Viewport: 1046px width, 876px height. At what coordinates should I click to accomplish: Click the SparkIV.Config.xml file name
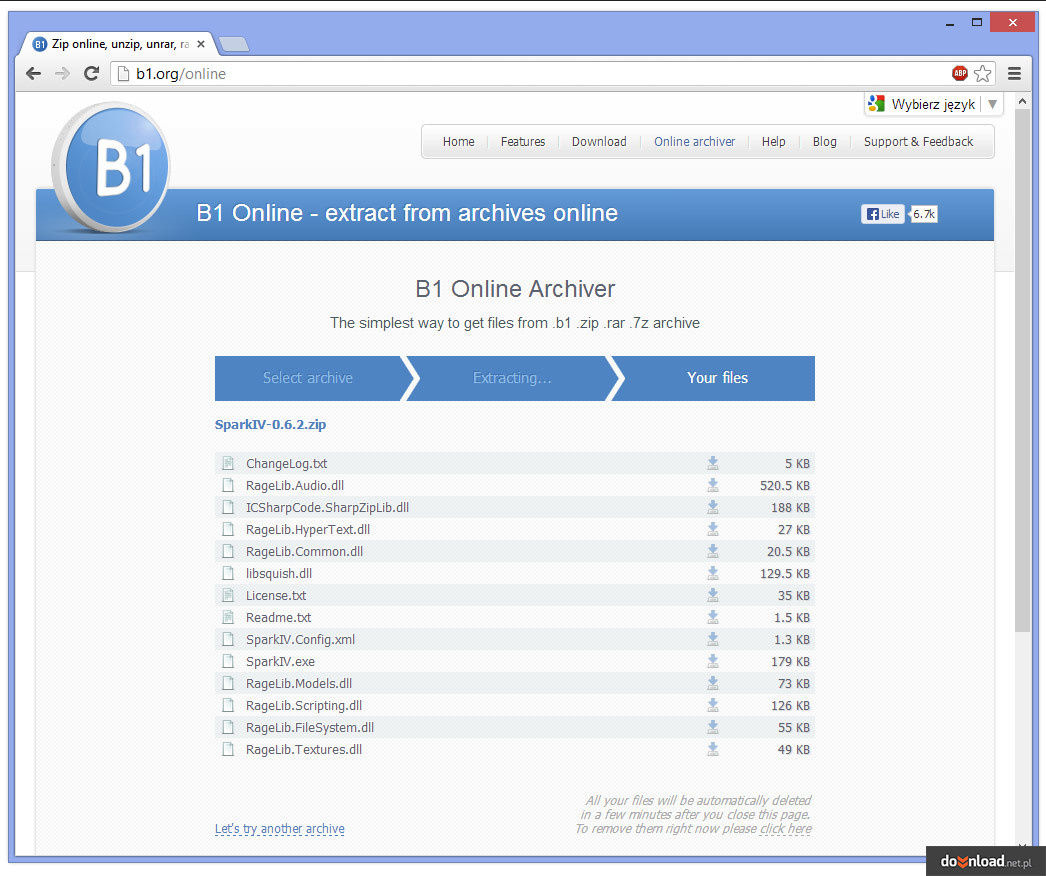(x=300, y=640)
